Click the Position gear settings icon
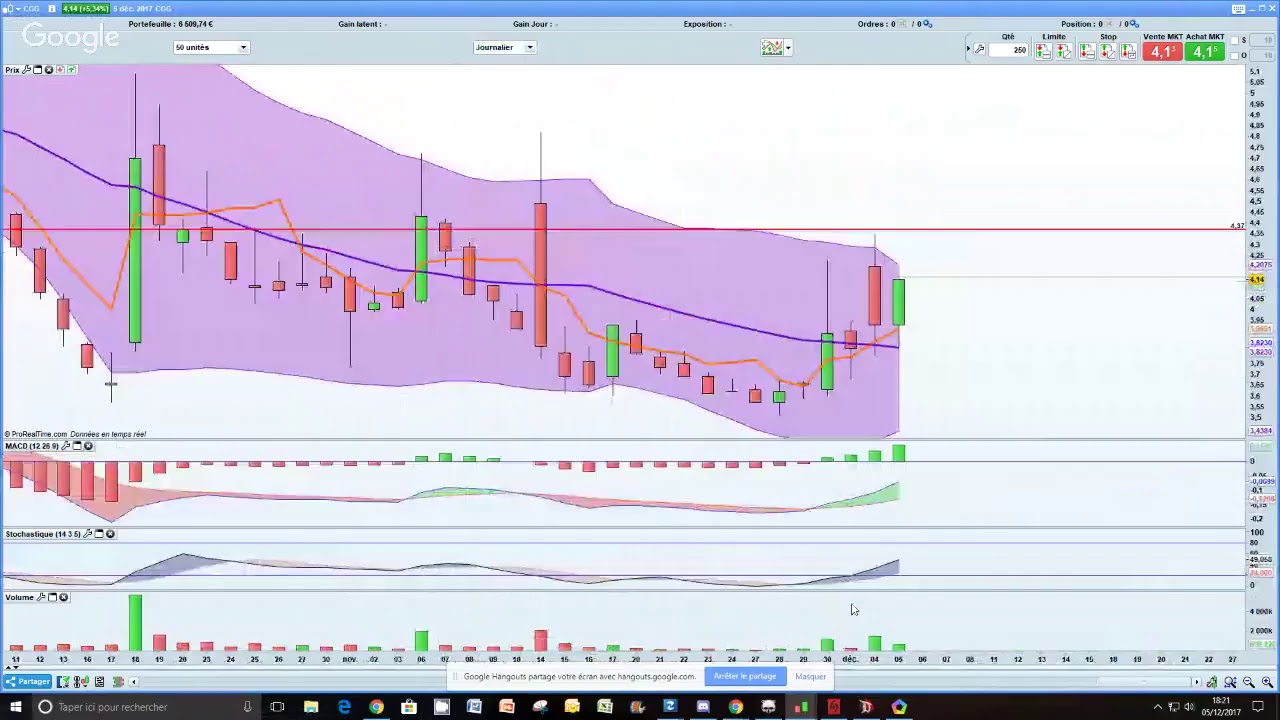Viewport: 1280px width, 720px height. tap(1134, 24)
